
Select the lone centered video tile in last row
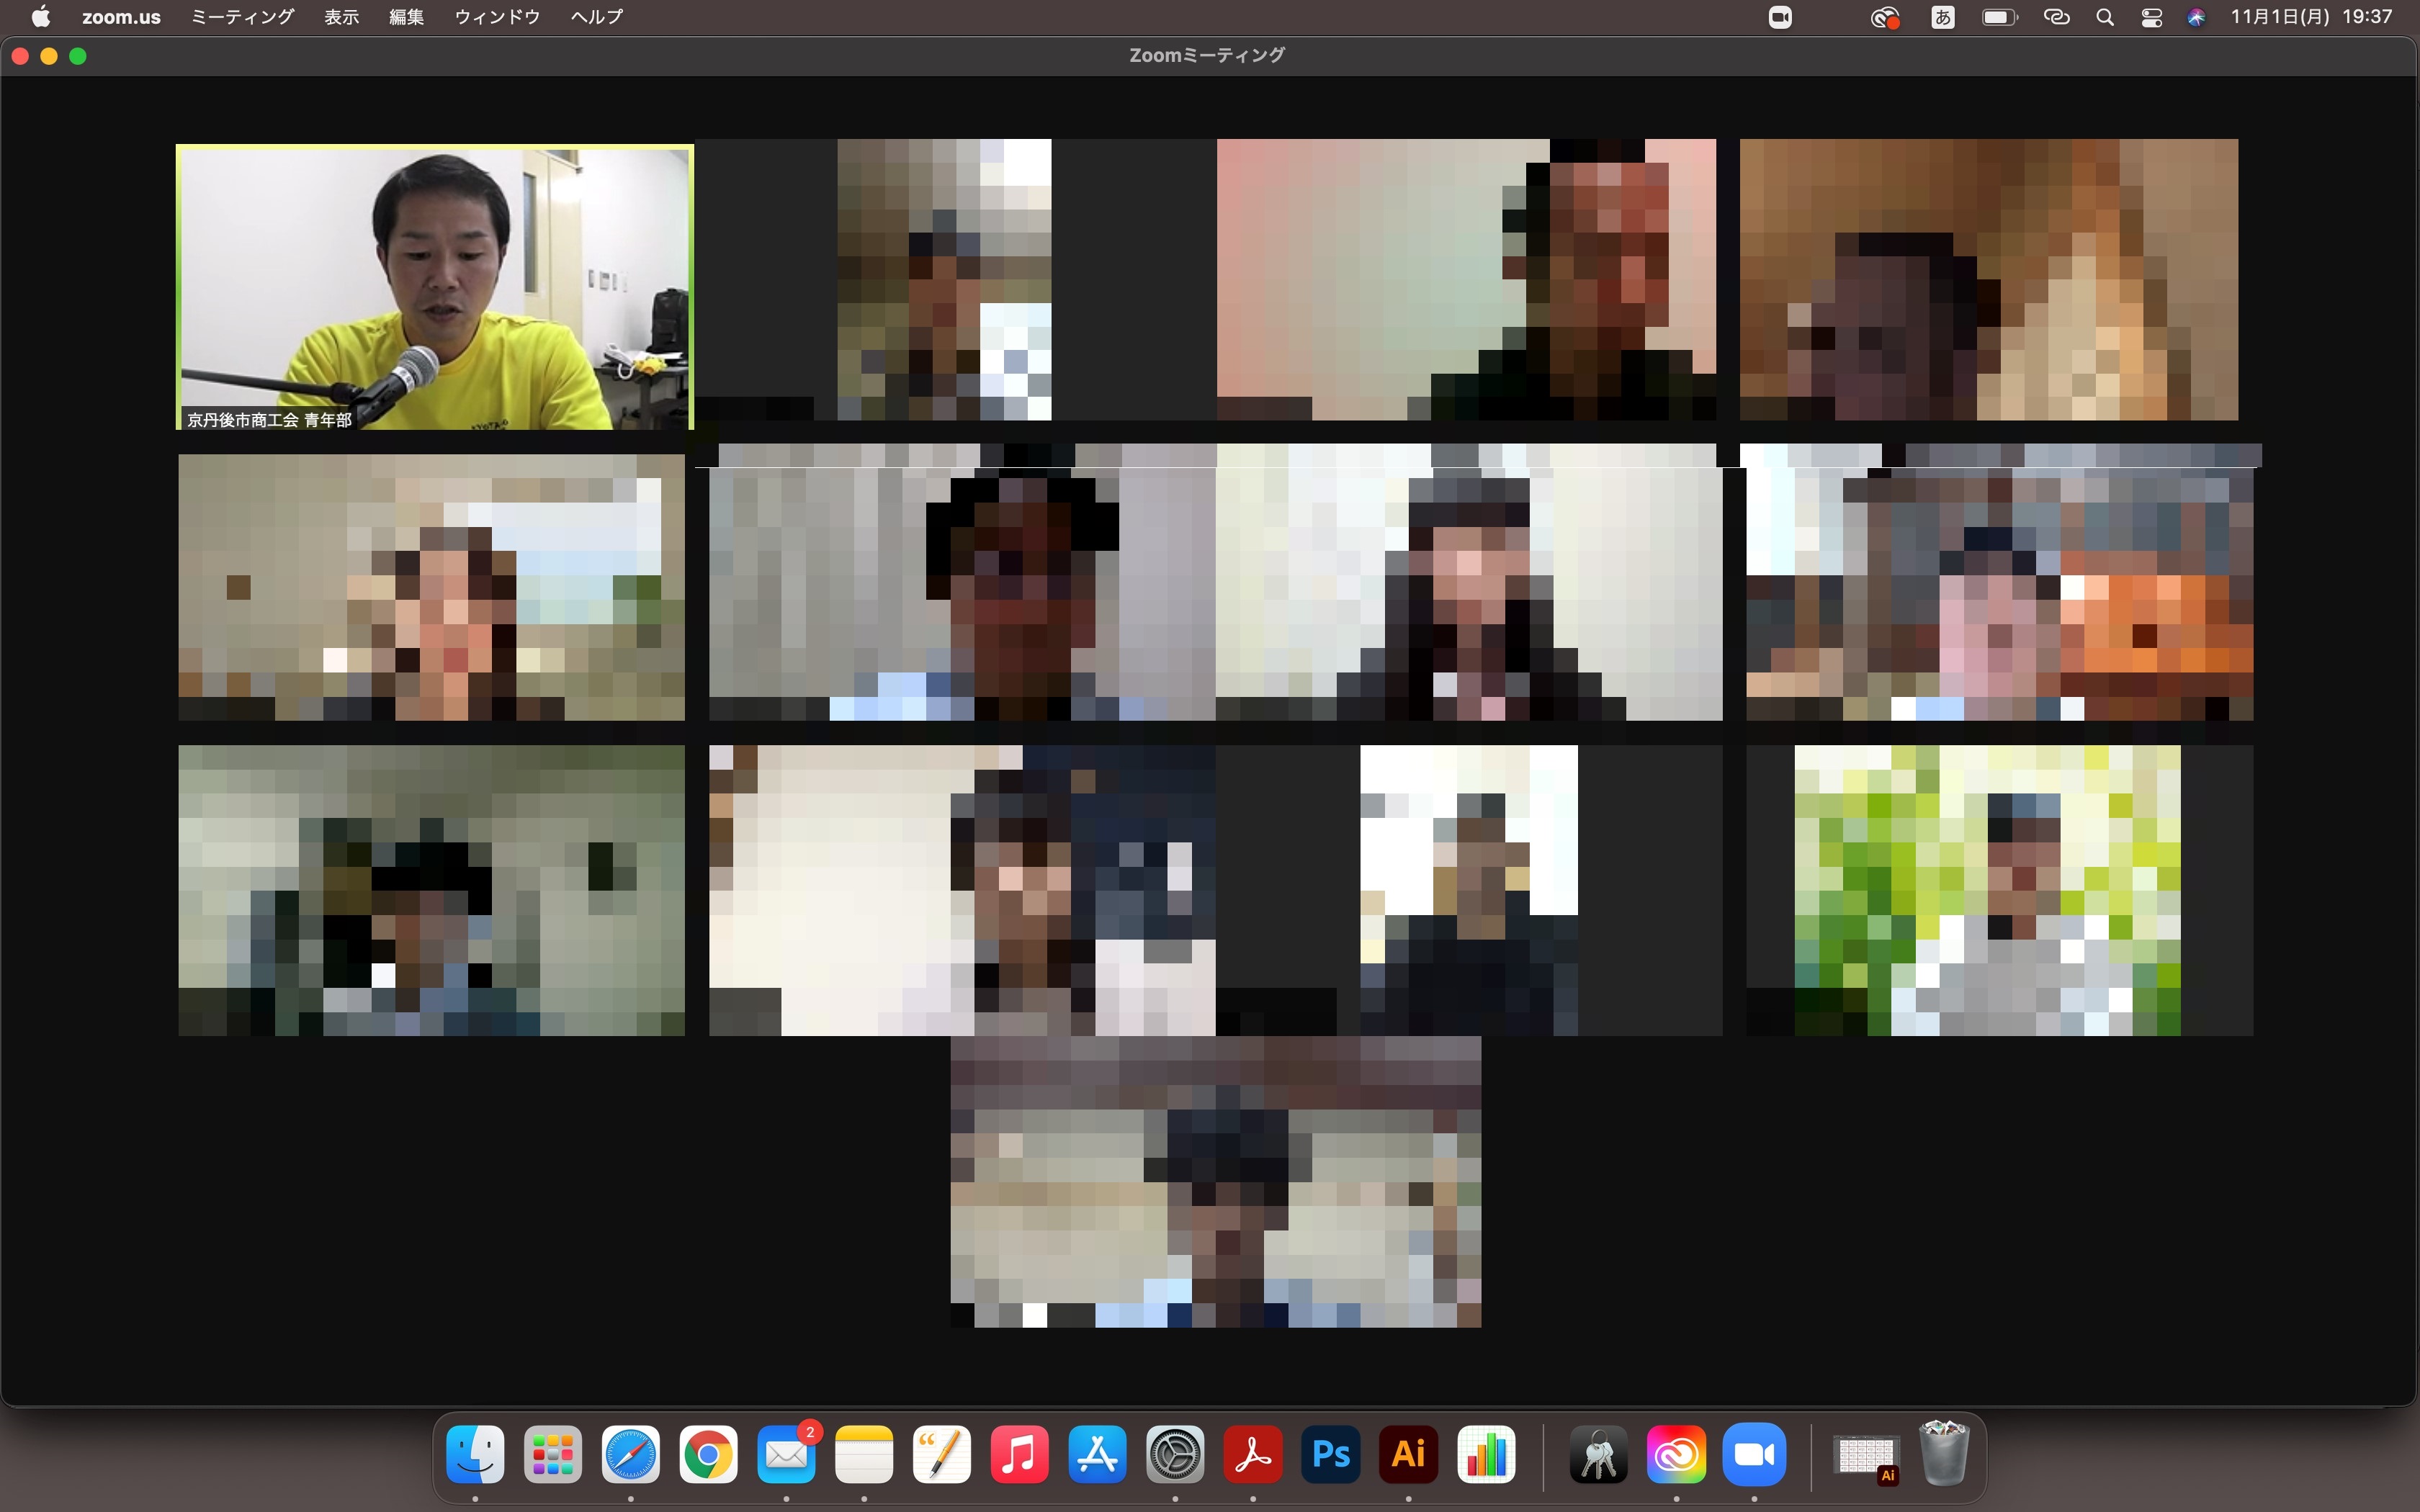tap(1216, 1182)
